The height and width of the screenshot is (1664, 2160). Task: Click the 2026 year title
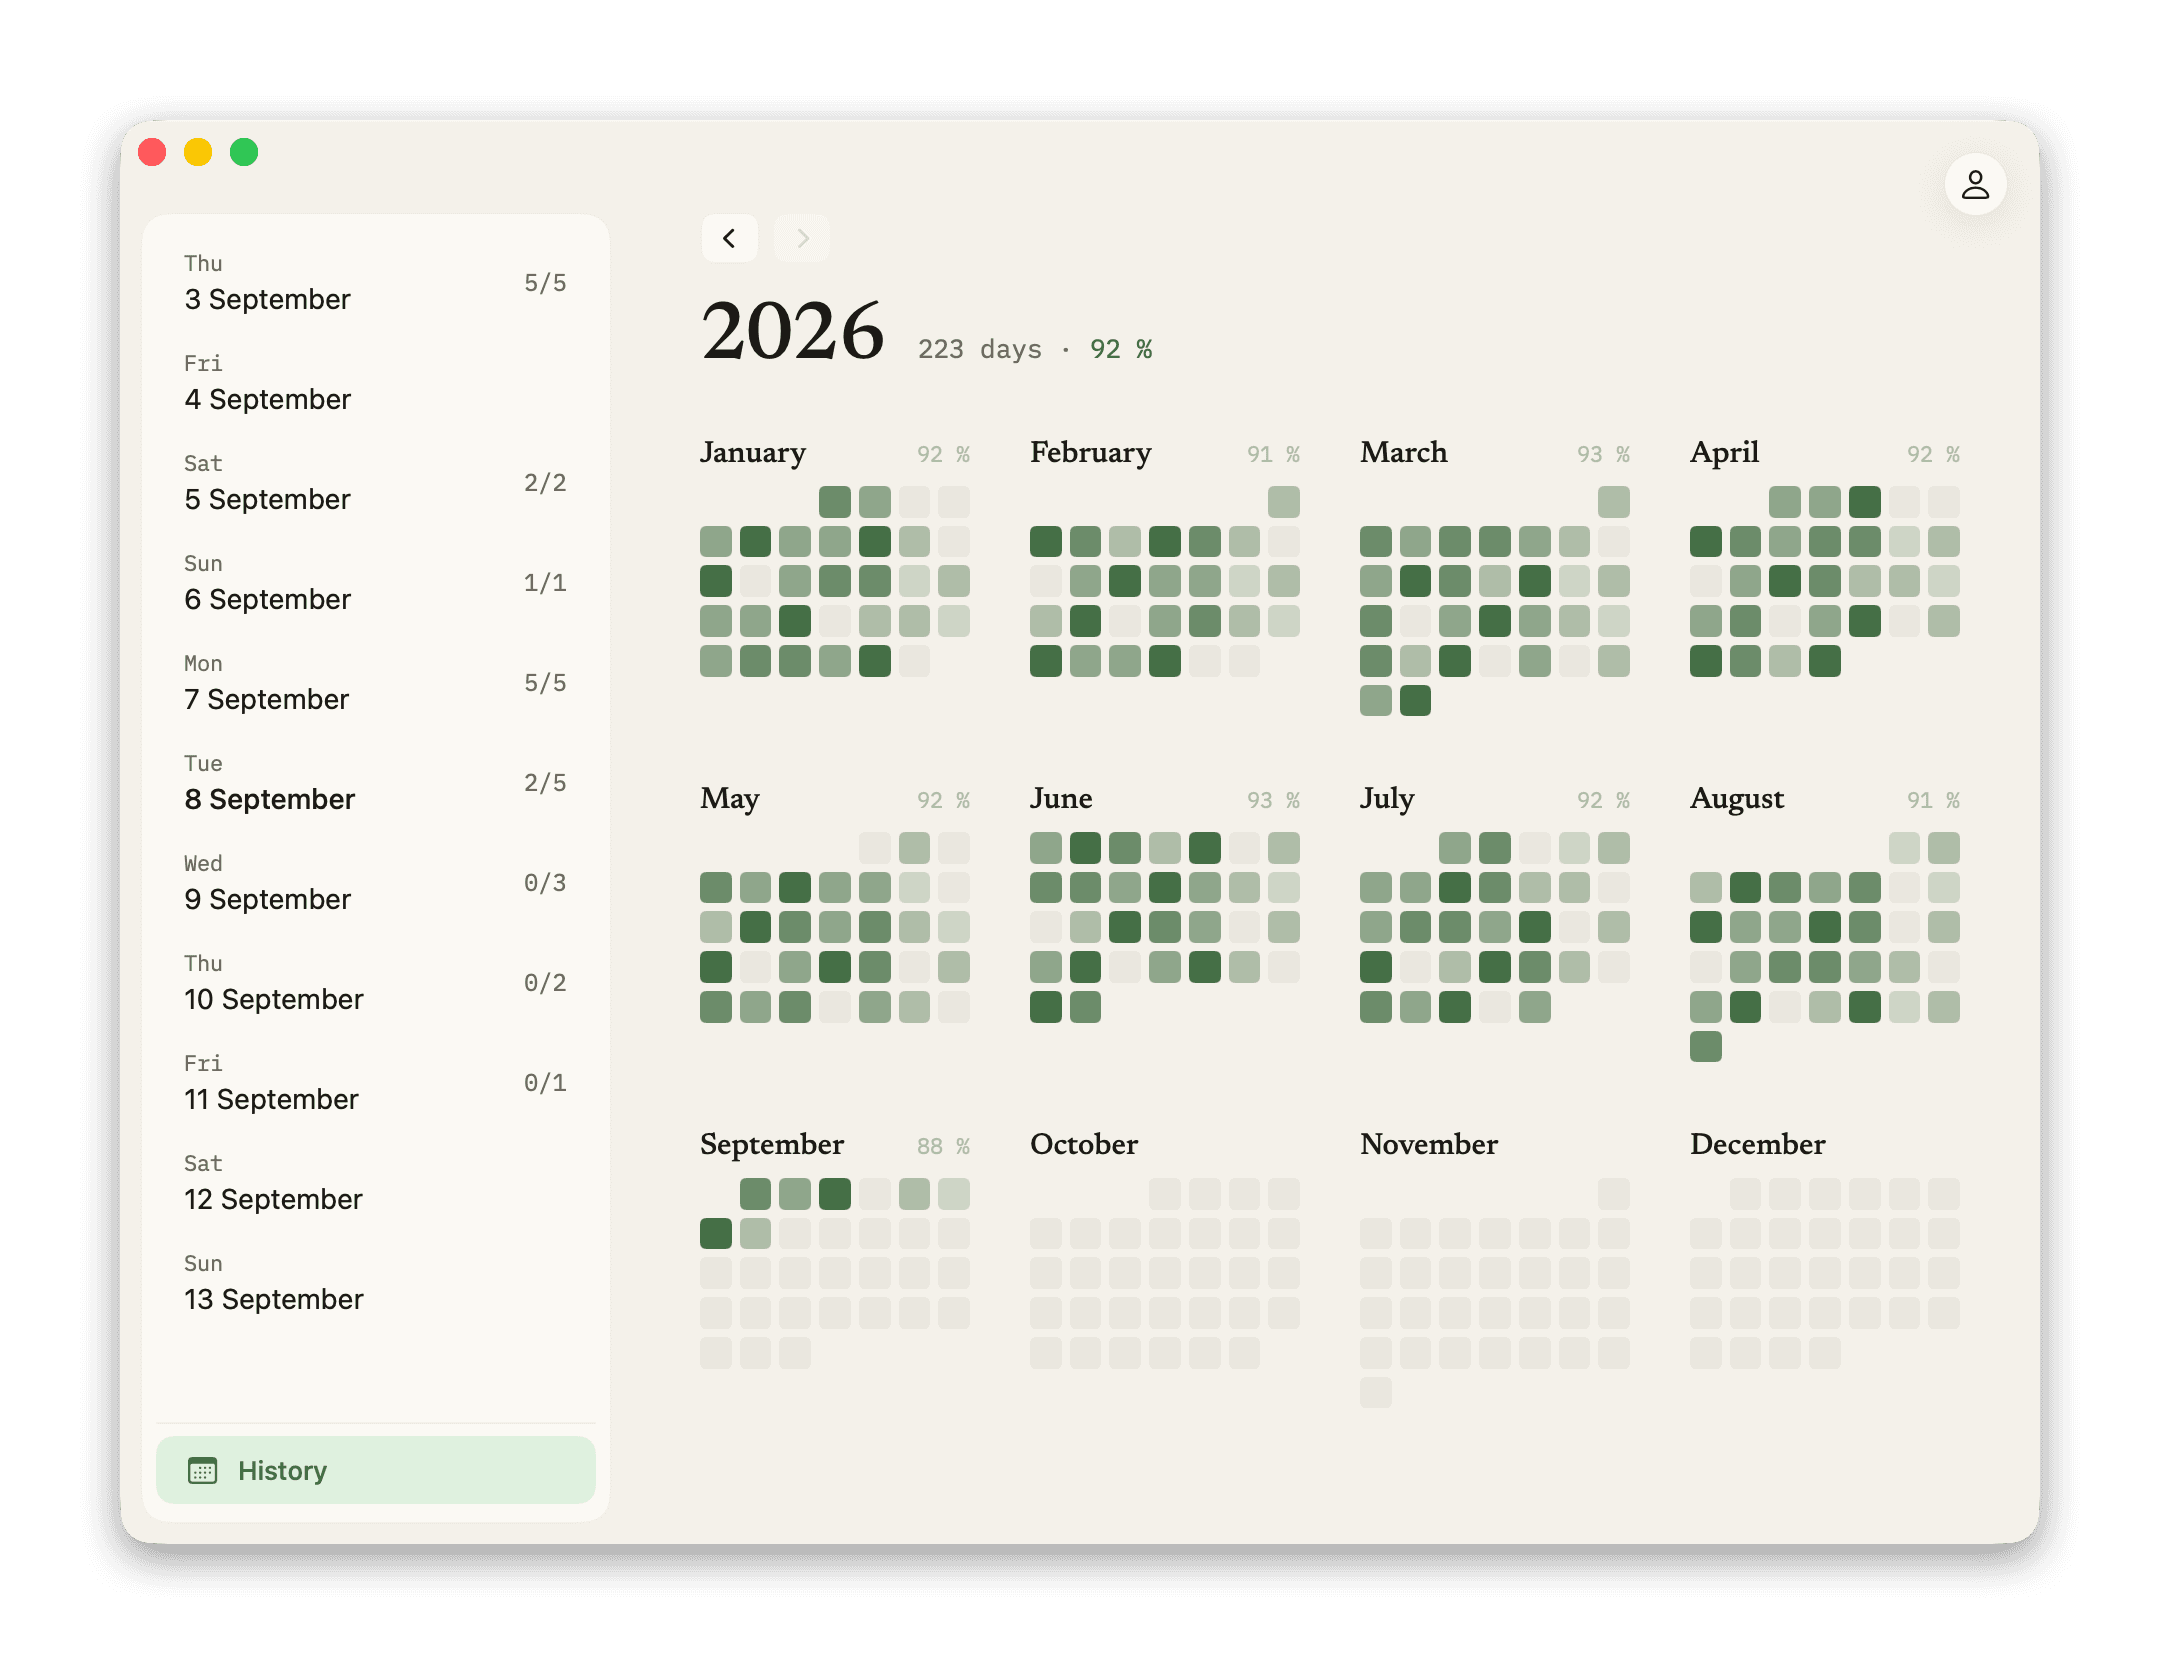point(793,331)
